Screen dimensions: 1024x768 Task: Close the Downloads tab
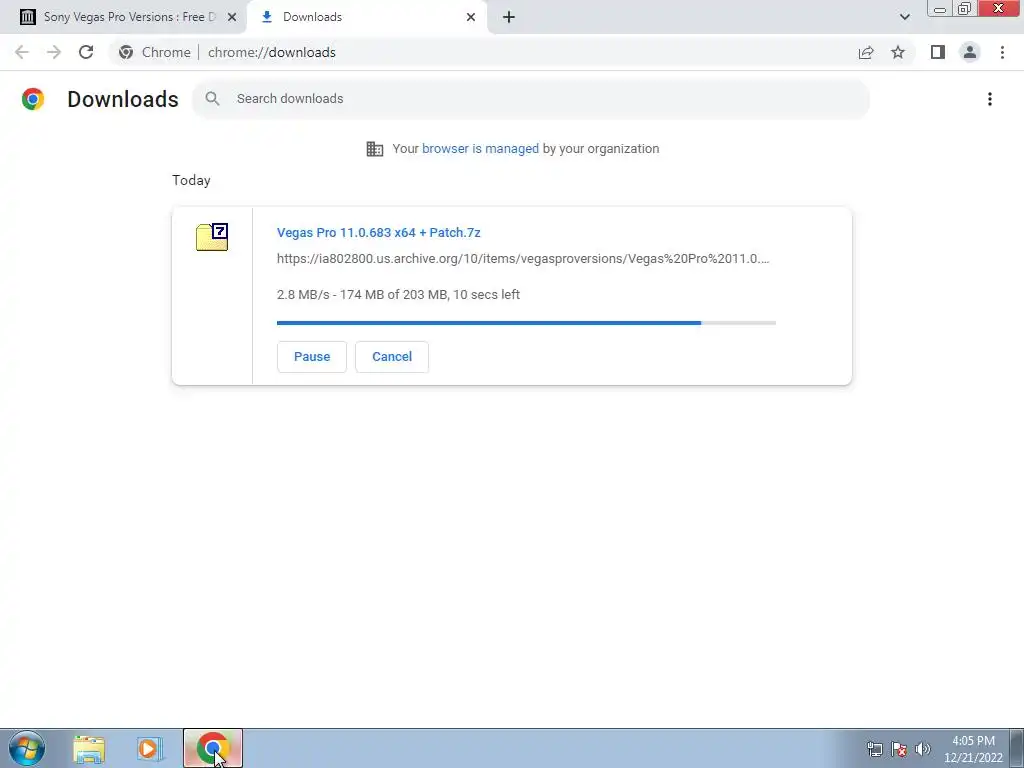pos(471,17)
